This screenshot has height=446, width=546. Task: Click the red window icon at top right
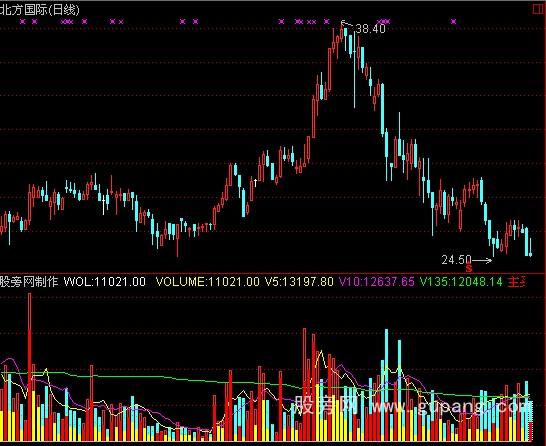click(539, 9)
